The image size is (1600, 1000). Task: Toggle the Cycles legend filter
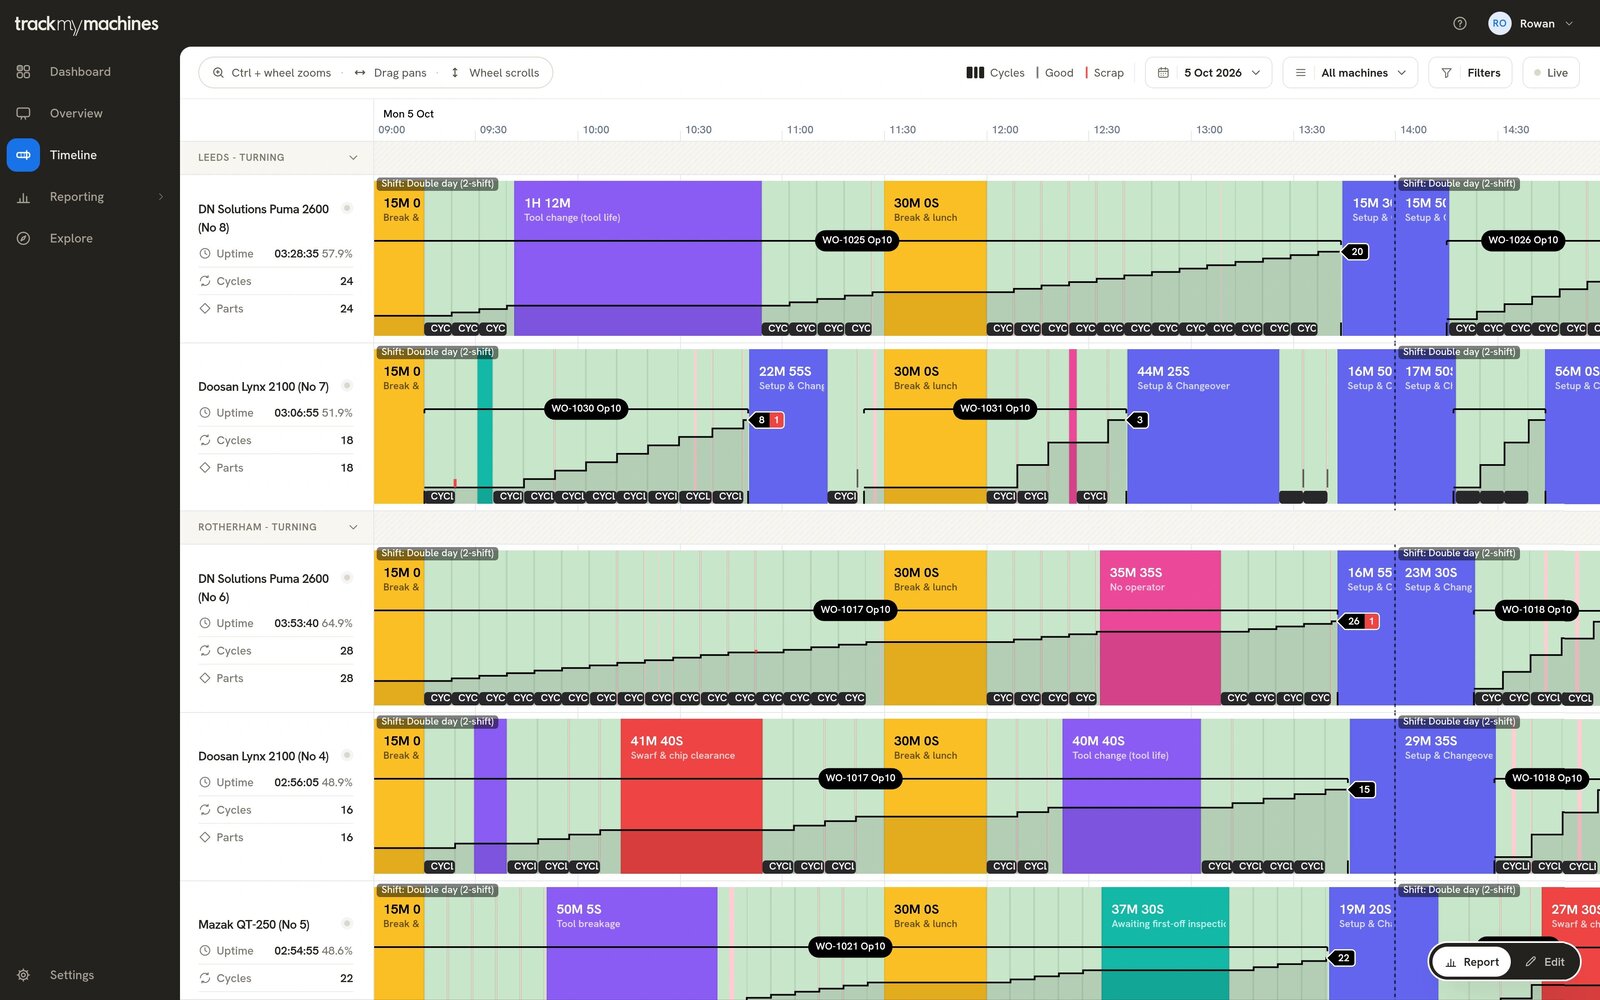(x=995, y=73)
